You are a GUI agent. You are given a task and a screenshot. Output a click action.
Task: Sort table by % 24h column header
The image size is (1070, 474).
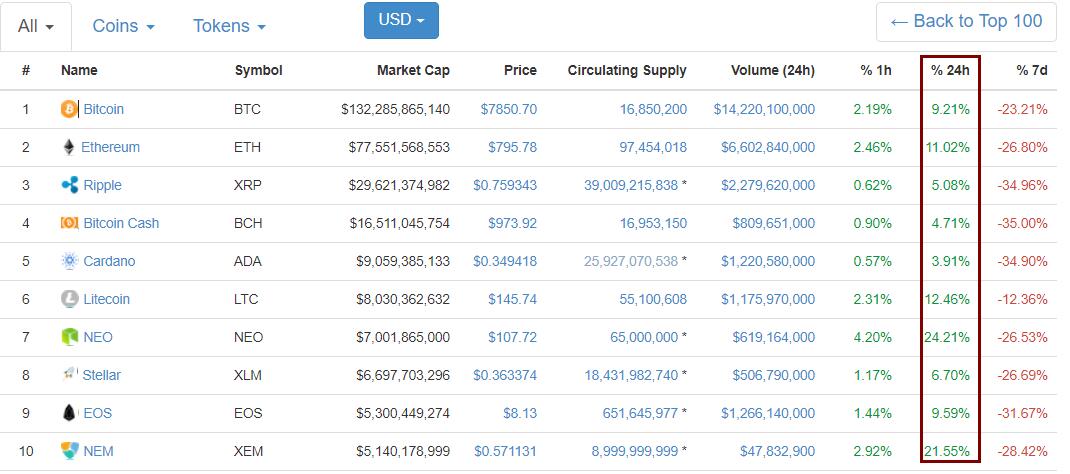pyautogui.click(x=949, y=70)
